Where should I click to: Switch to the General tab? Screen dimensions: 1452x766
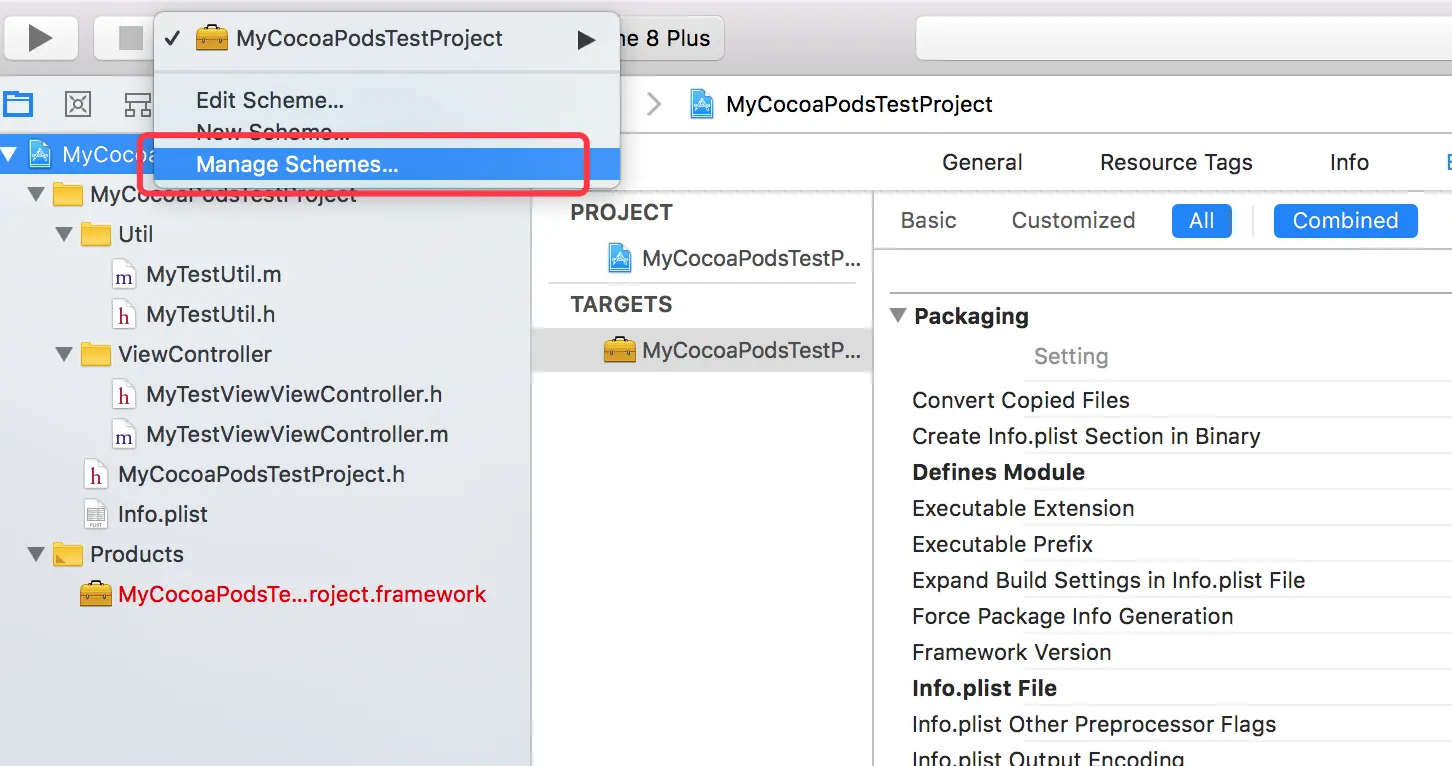click(982, 162)
